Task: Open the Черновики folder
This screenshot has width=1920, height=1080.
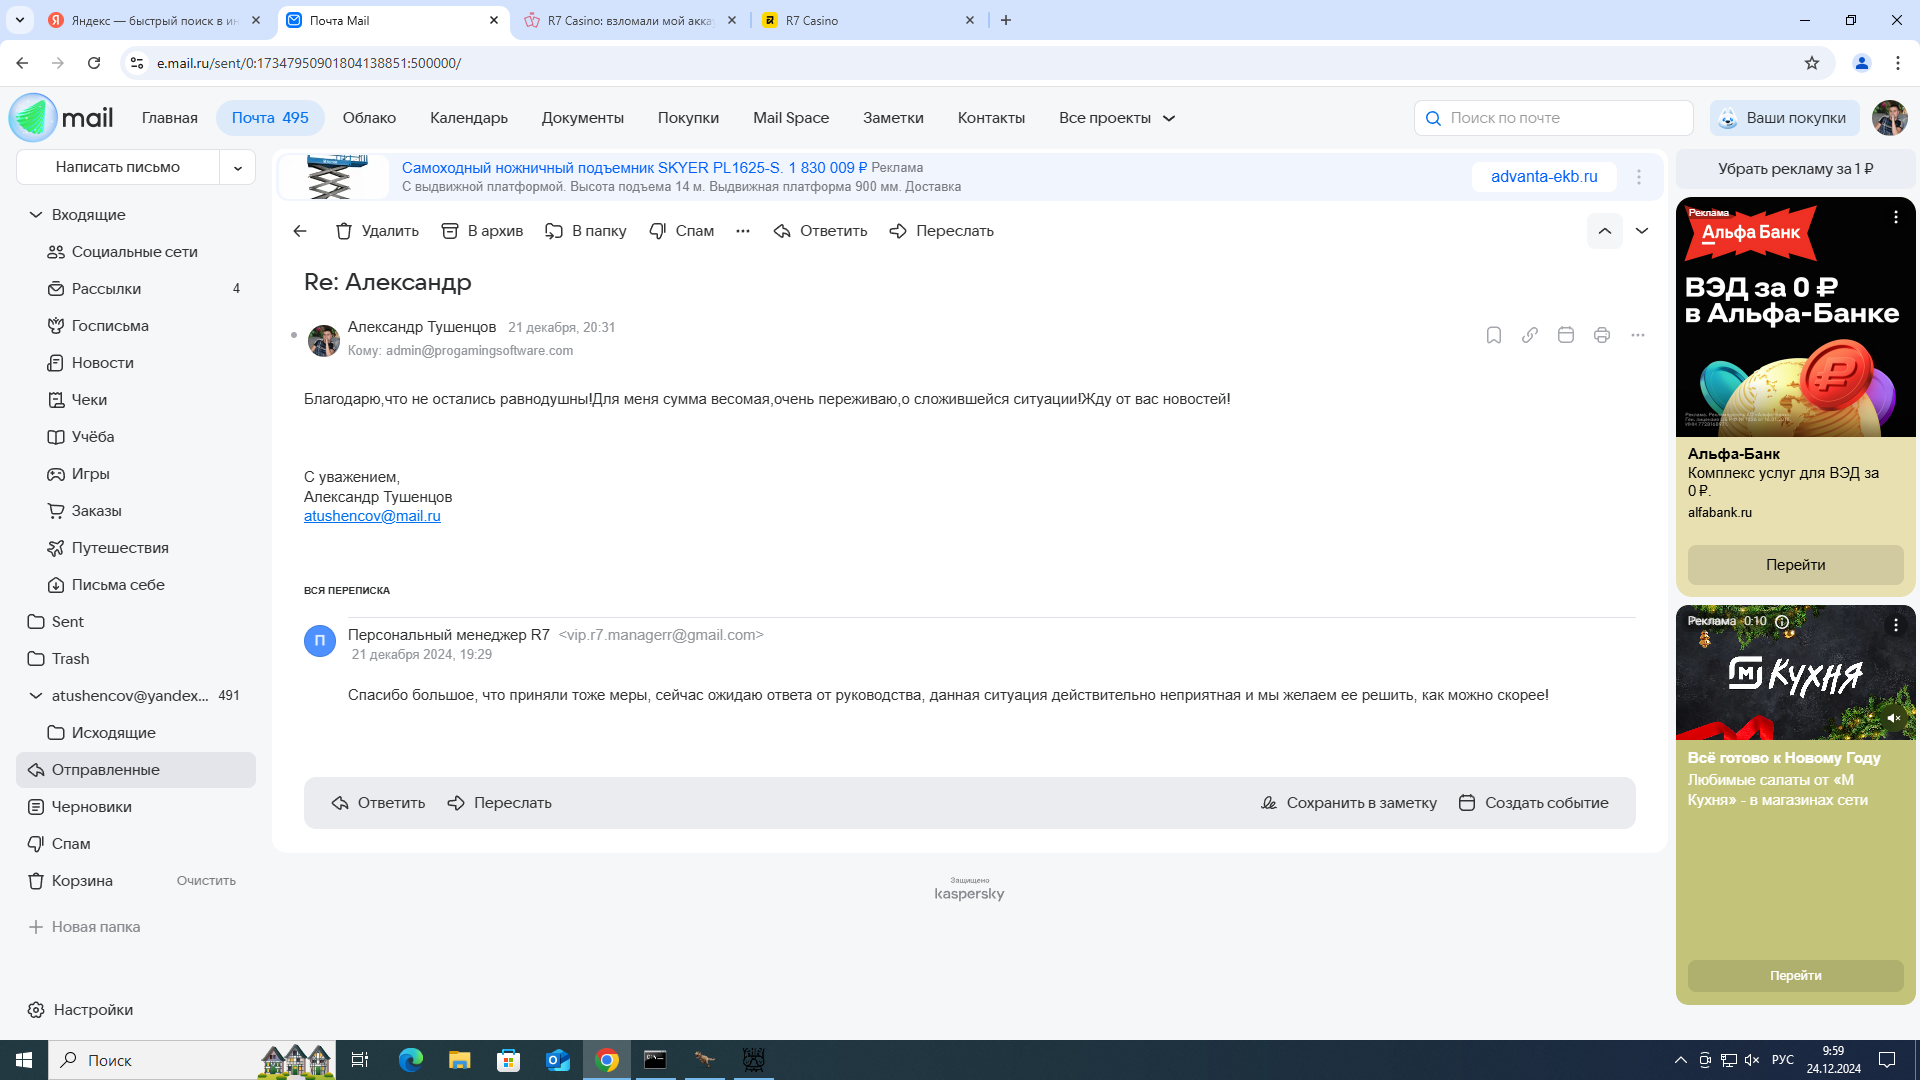Action: (136, 807)
